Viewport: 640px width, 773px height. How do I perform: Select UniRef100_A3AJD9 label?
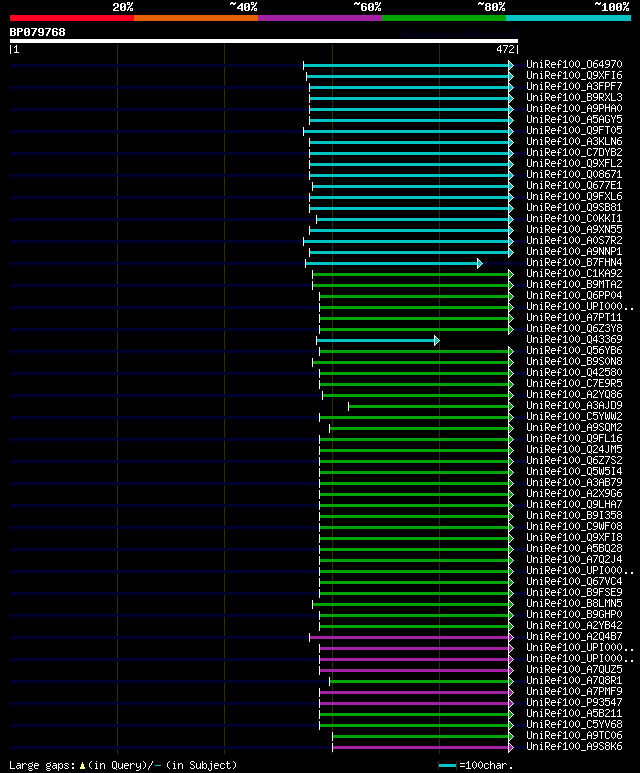[574, 406]
